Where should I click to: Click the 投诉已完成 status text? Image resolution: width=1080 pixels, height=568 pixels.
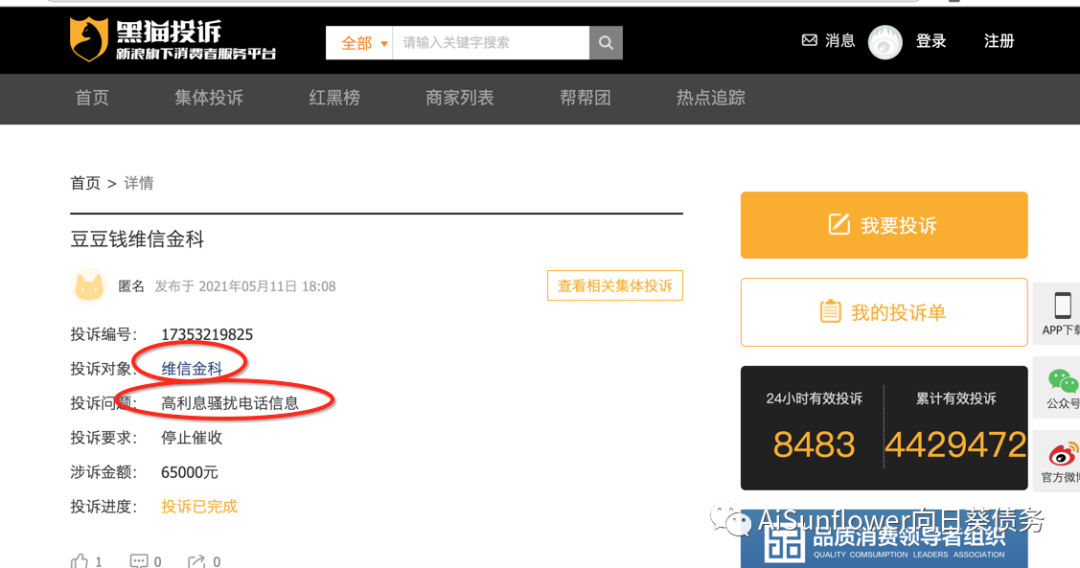199,507
